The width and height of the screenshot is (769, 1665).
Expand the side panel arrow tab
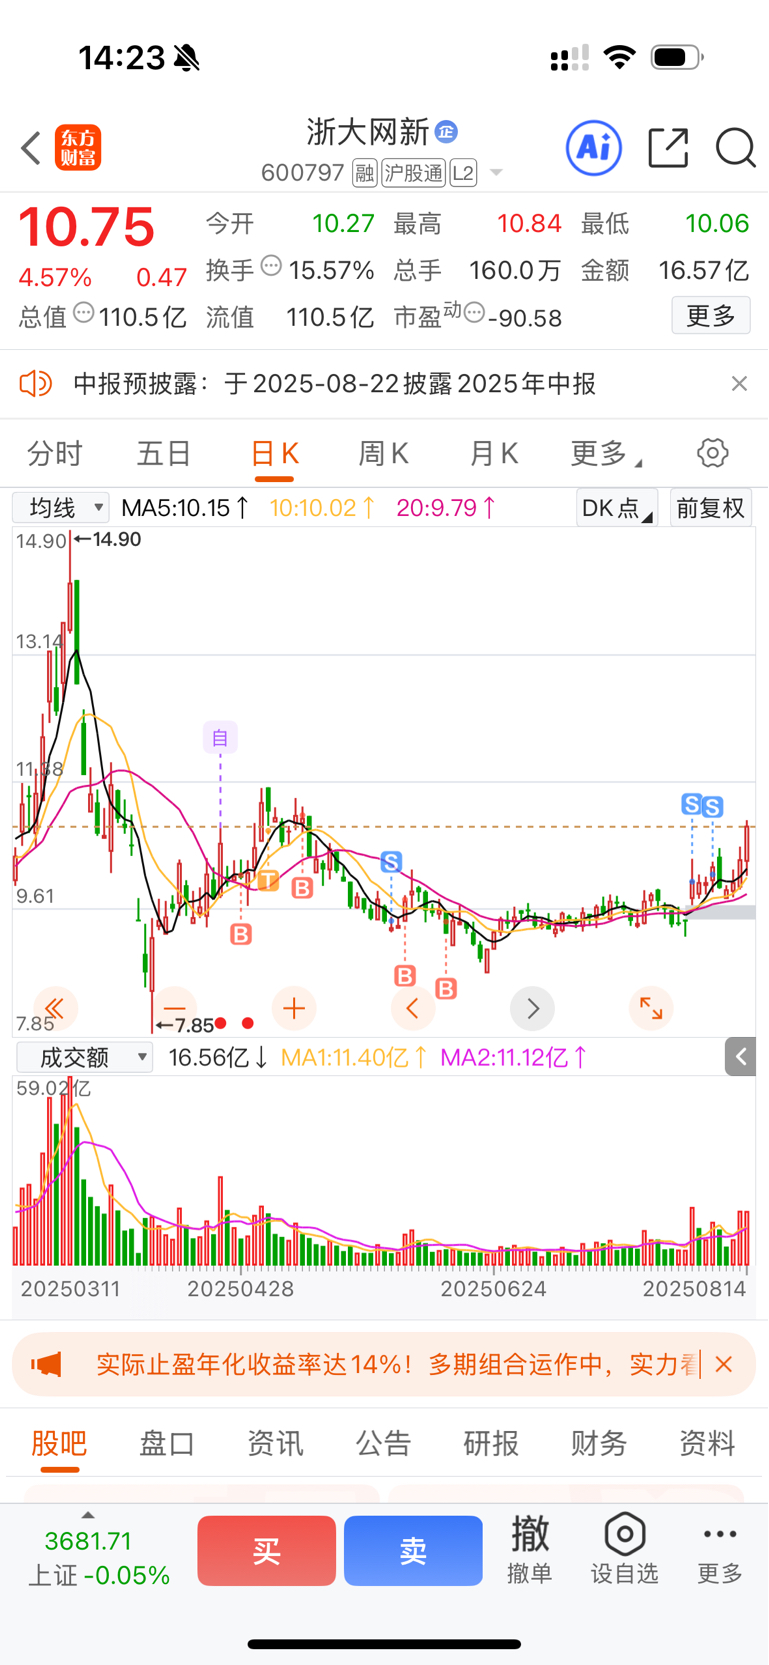pyautogui.click(x=740, y=1057)
